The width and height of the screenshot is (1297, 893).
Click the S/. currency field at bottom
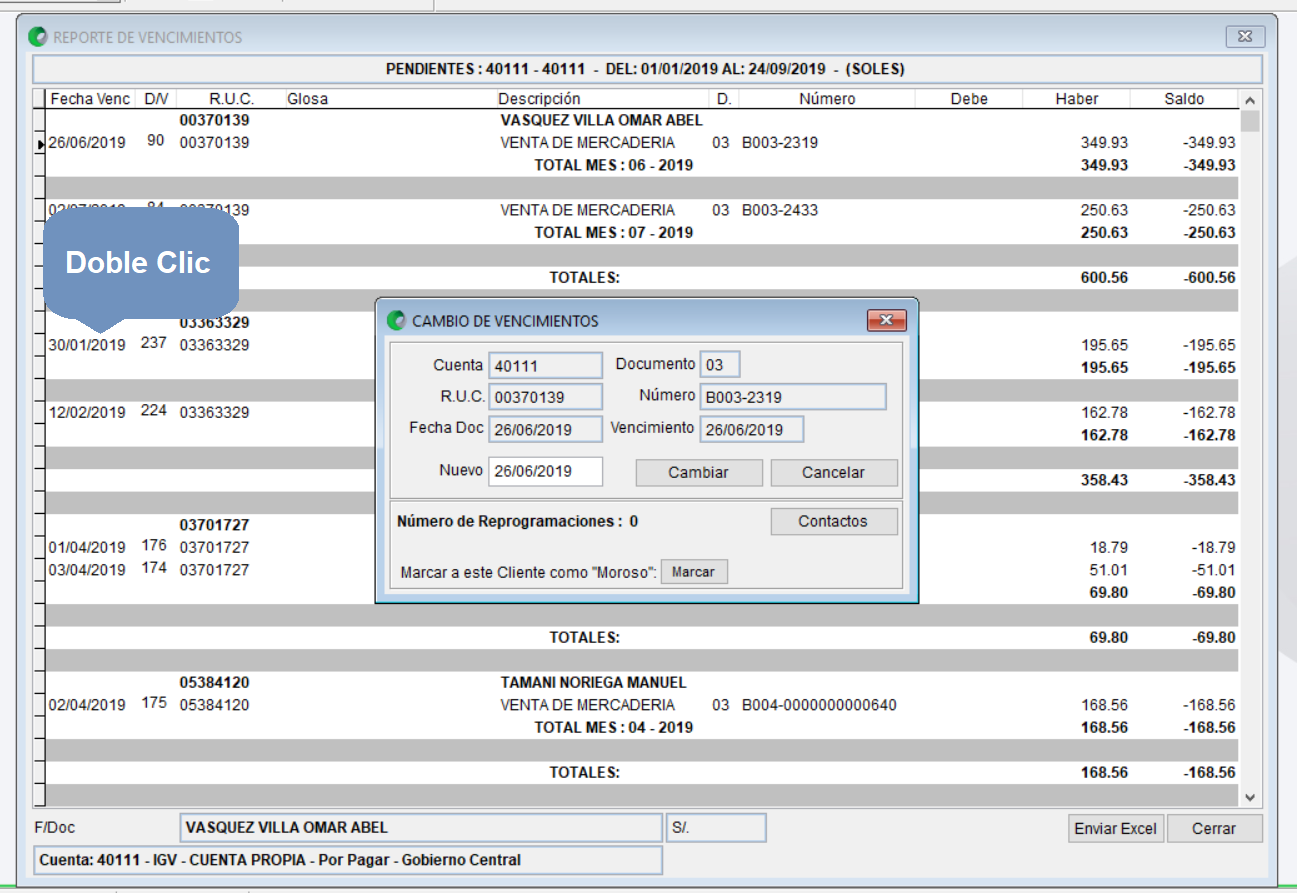pyautogui.click(x=716, y=828)
